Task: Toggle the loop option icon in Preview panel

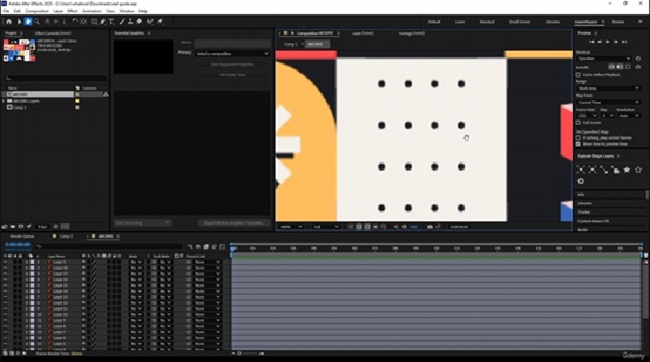Action: (x=638, y=67)
